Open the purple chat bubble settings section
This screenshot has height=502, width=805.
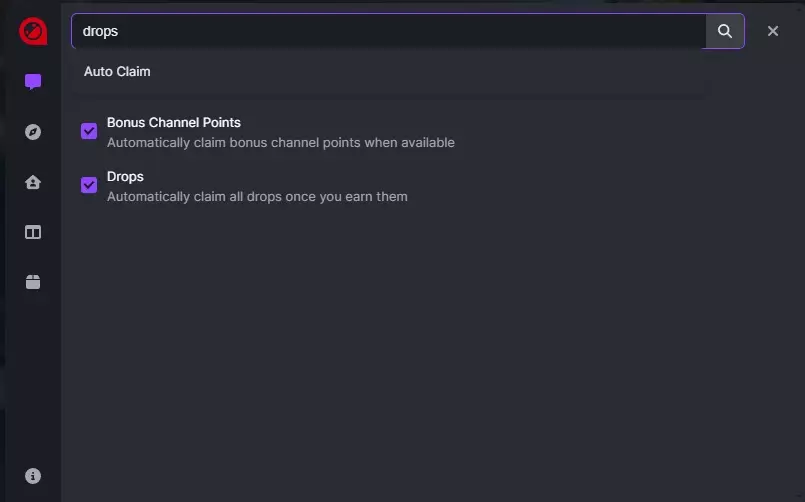[33, 82]
